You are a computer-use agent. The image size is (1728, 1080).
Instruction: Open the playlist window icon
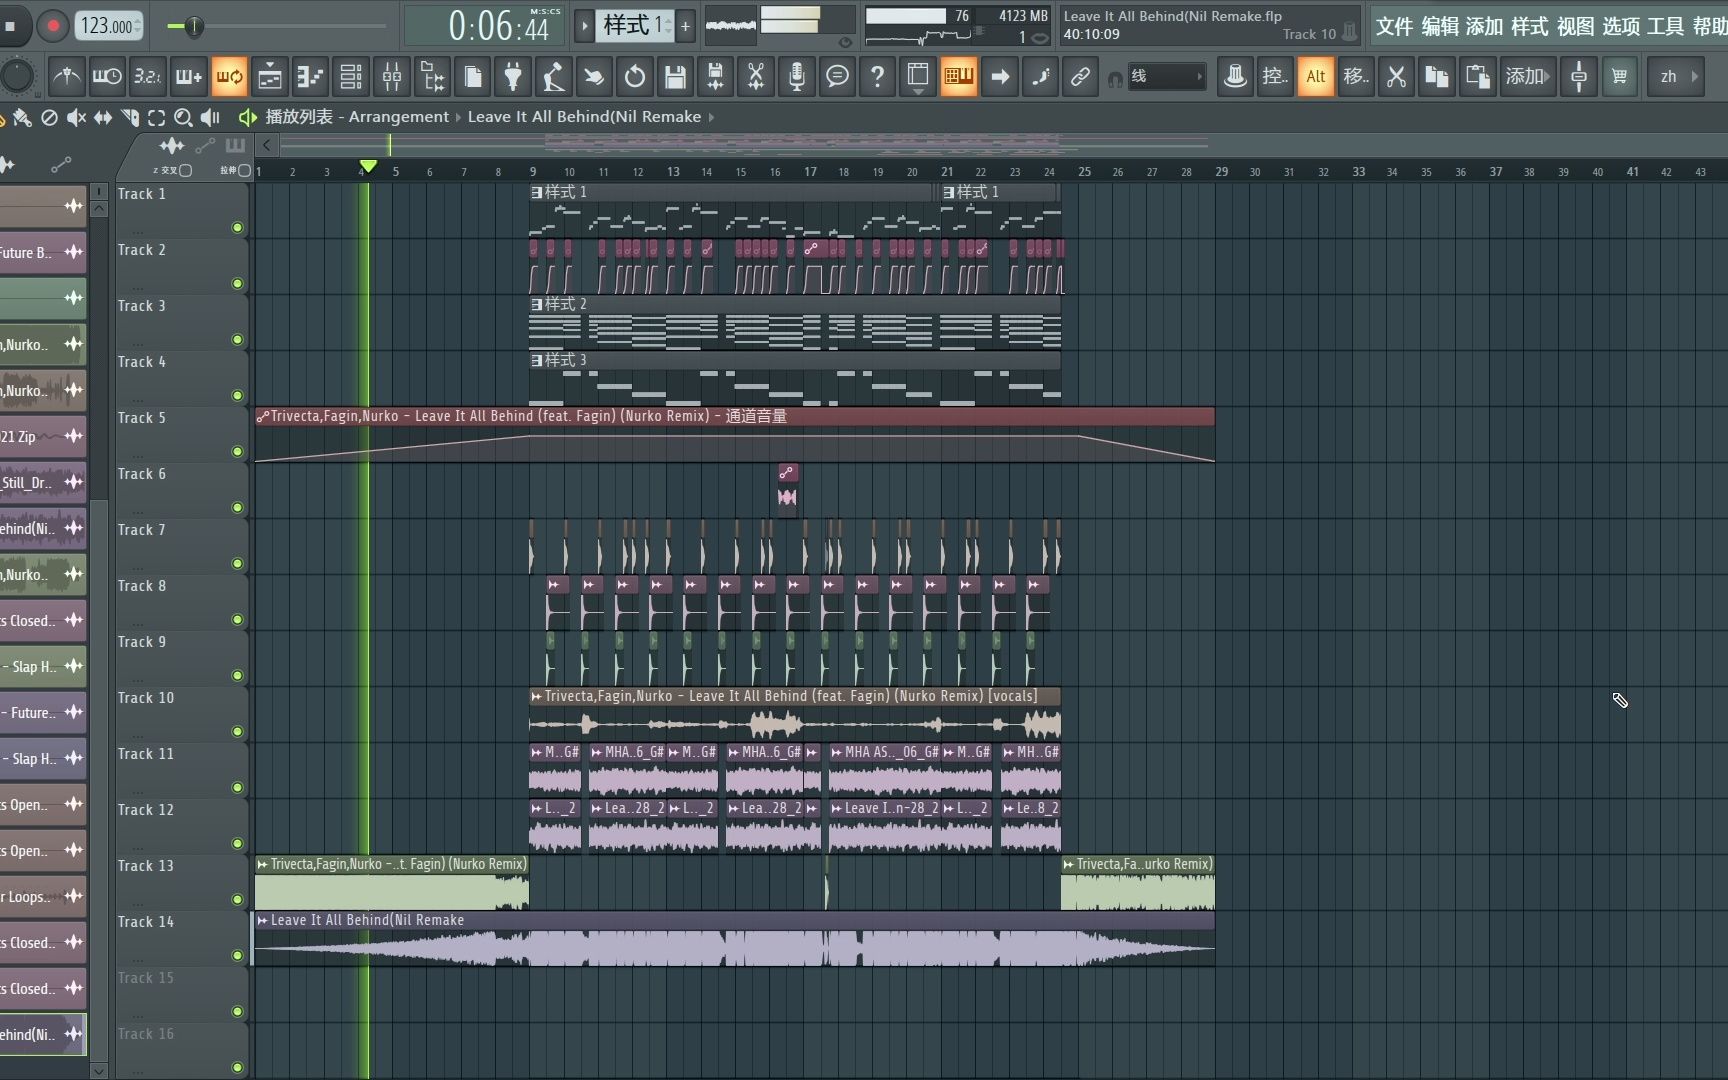coord(270,76)
